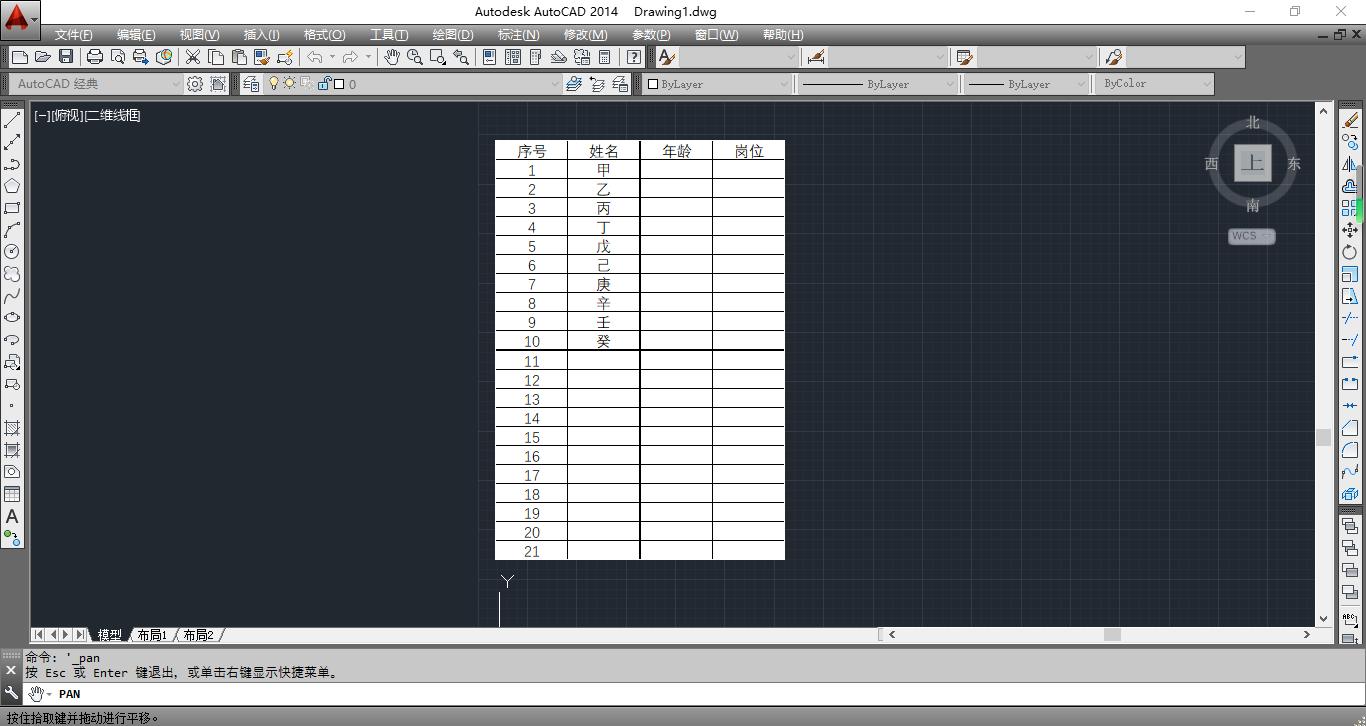Select the Multiline Text tool
The image size is (1366, 726).
12,516
